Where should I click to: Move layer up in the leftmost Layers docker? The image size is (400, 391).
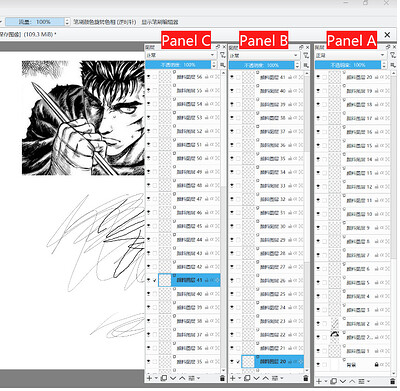click(x=182, y=378)
